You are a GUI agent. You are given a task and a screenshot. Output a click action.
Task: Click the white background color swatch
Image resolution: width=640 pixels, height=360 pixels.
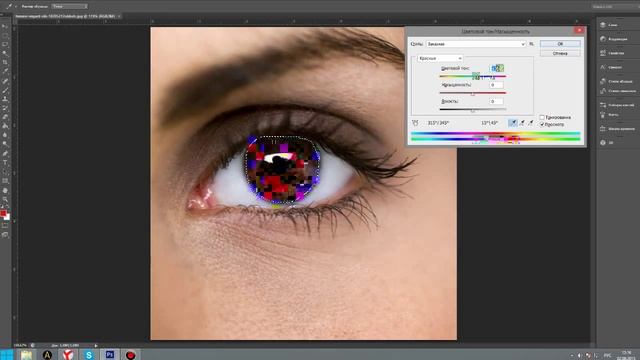click(x=7, y=218)
